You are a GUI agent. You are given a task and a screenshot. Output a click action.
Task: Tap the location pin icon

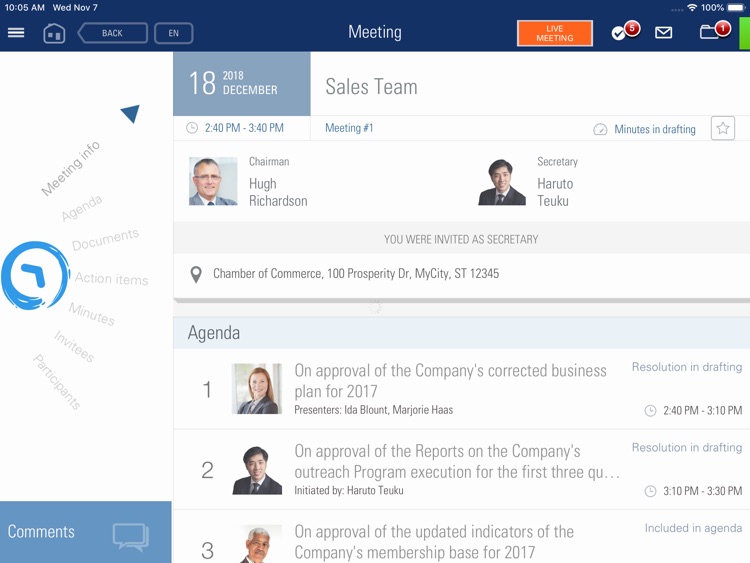(196, 275)
